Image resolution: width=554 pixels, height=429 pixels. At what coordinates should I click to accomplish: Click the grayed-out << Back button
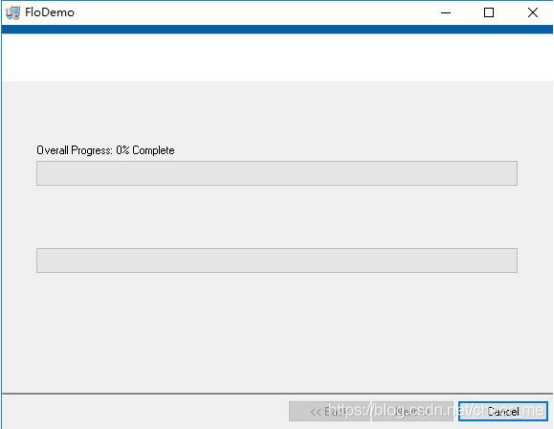pos(329,411)
